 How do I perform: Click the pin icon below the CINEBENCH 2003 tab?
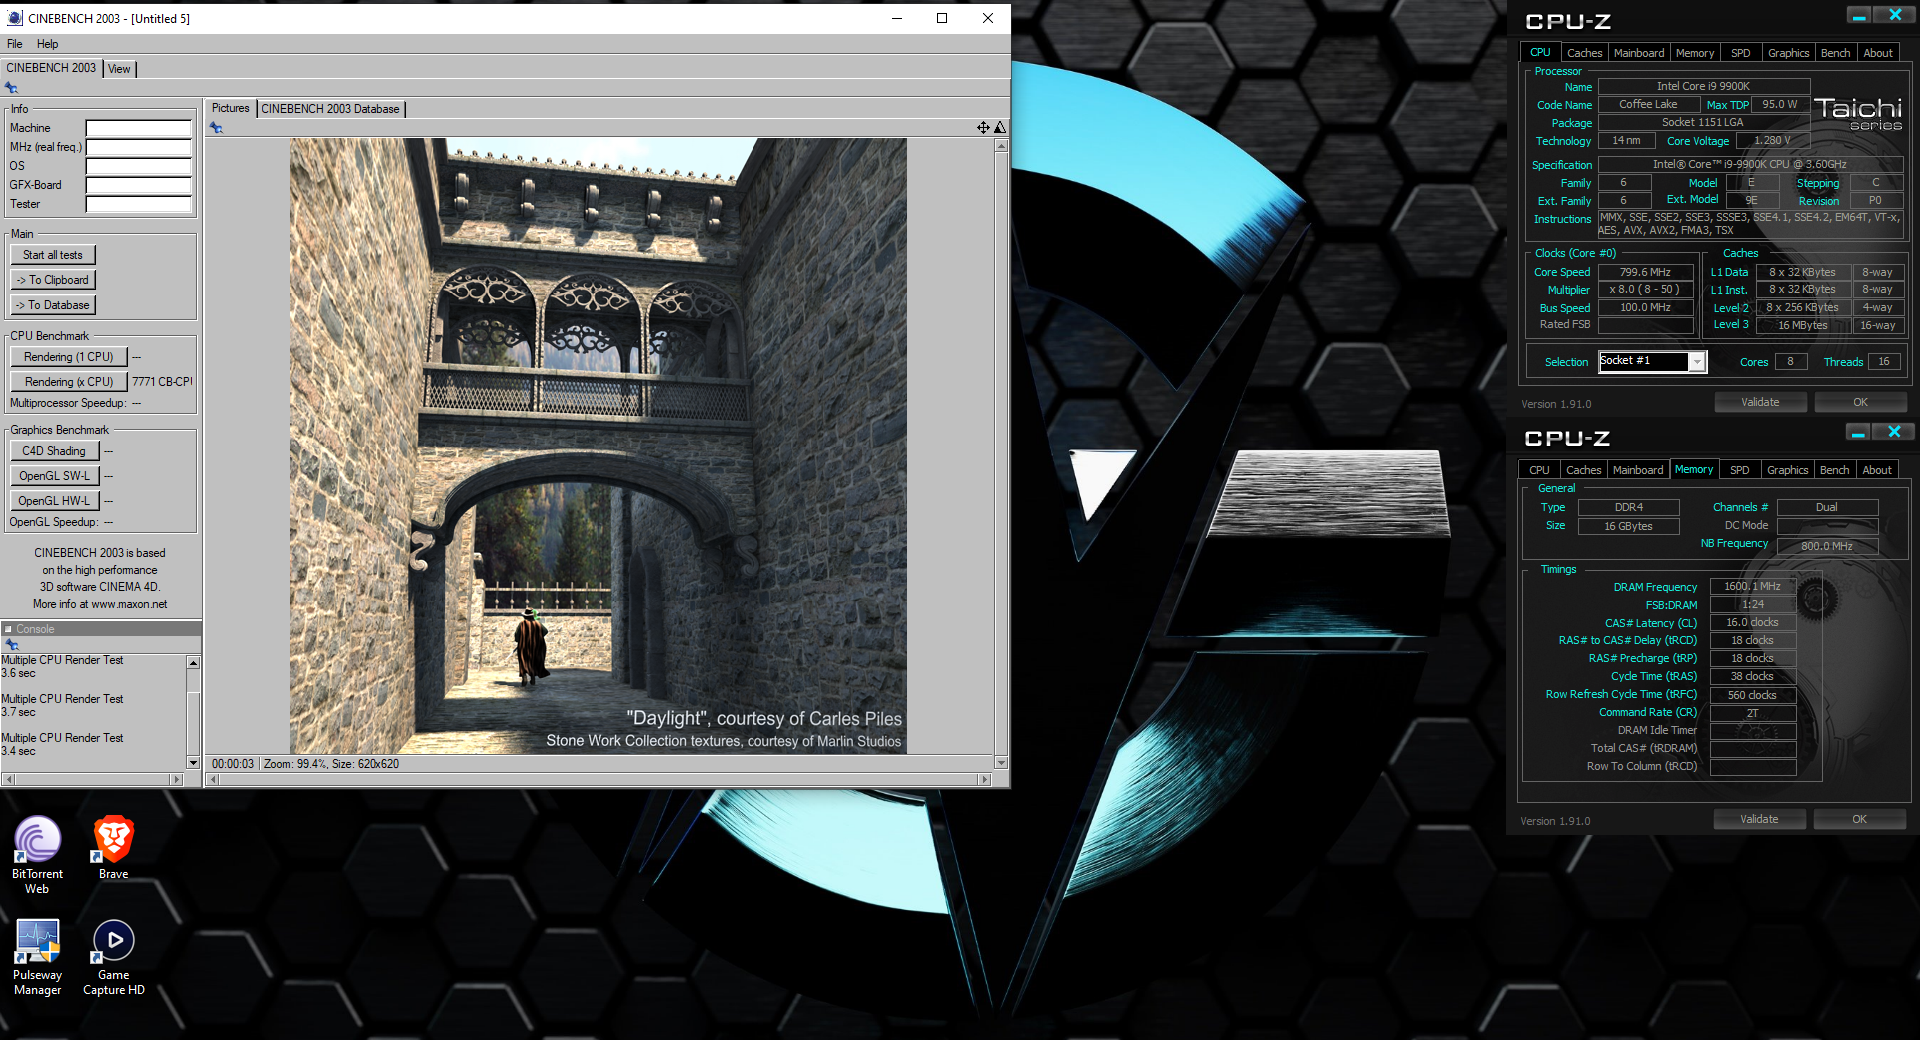[x=12, y=88]
